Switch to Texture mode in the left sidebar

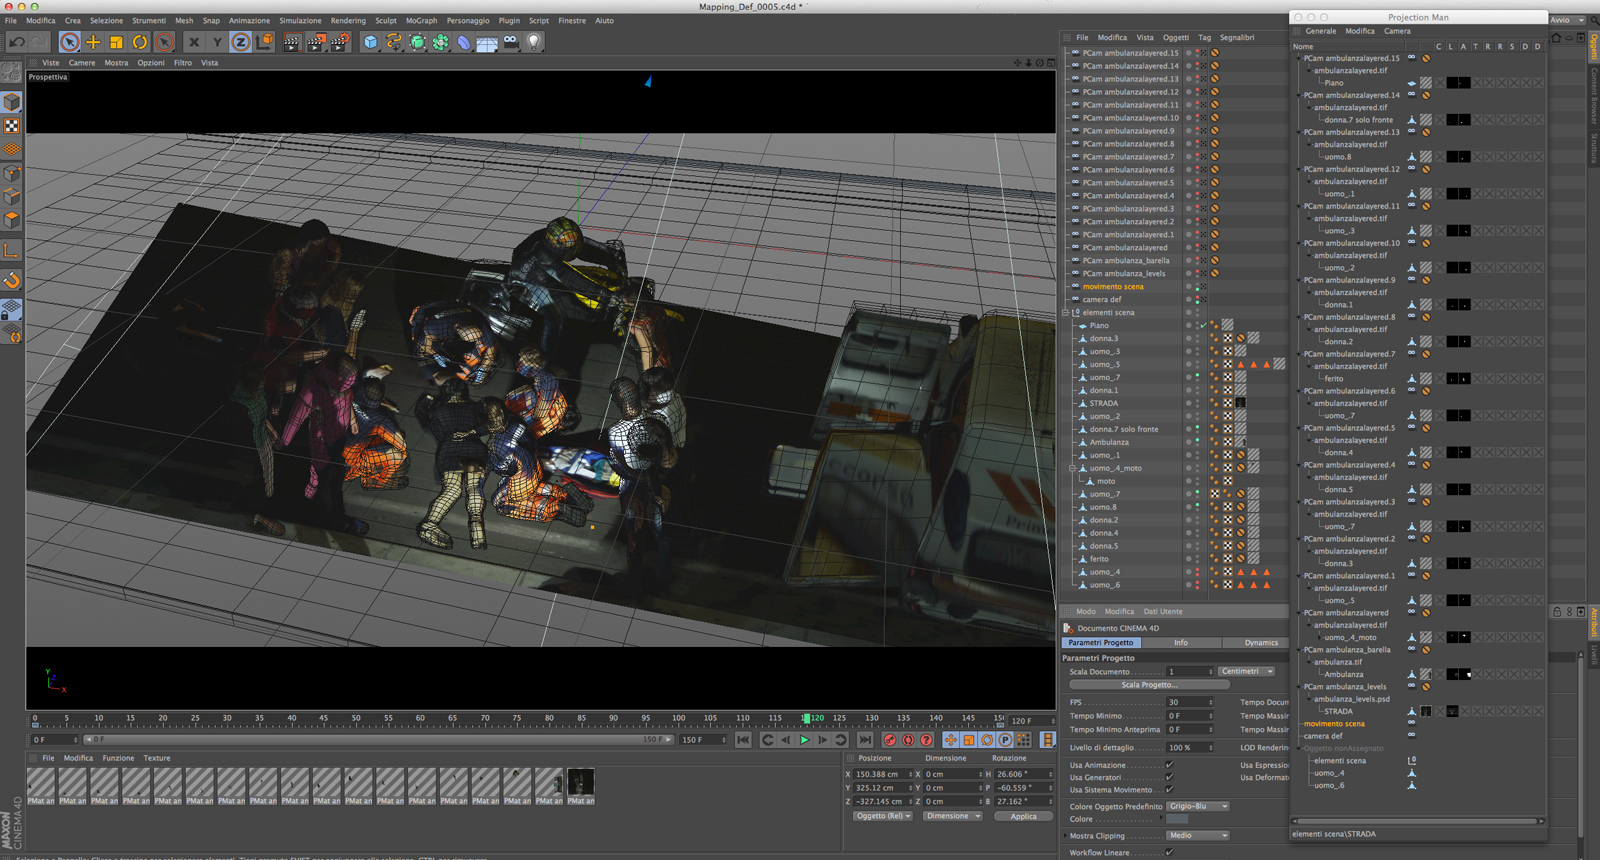click(x=12, y=126)
